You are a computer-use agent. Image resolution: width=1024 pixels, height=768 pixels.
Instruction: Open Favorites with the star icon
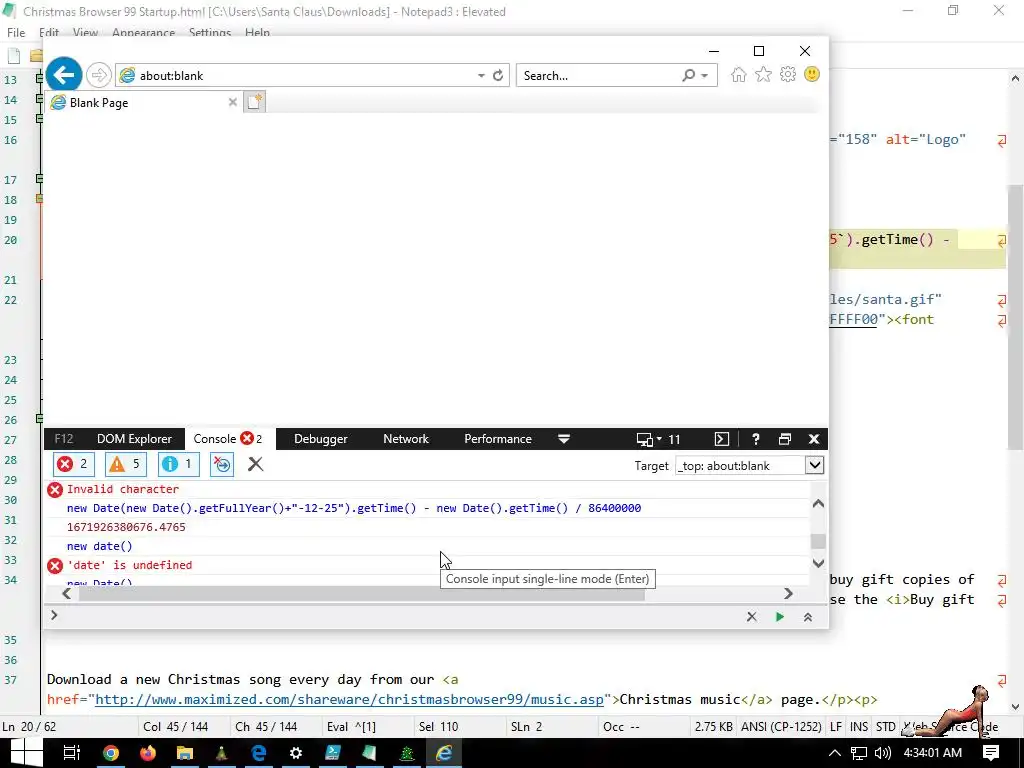click(763, 74)
